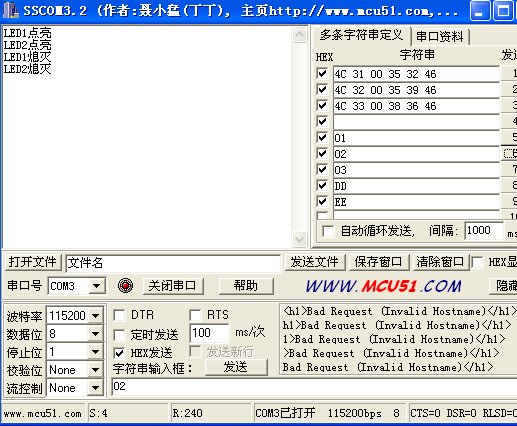Click the string input box containing 02
Screen dimensions: 517x426
(x=314, y=387)
